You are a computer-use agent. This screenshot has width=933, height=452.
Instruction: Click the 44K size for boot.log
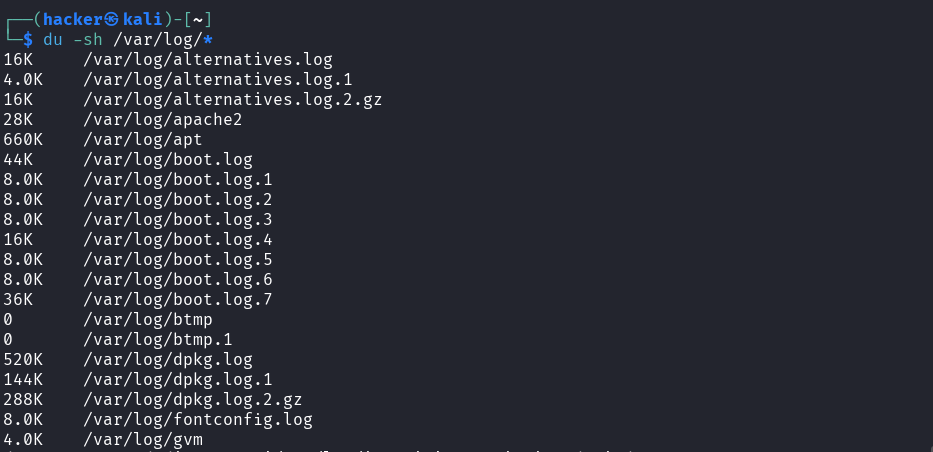(18, 160)
